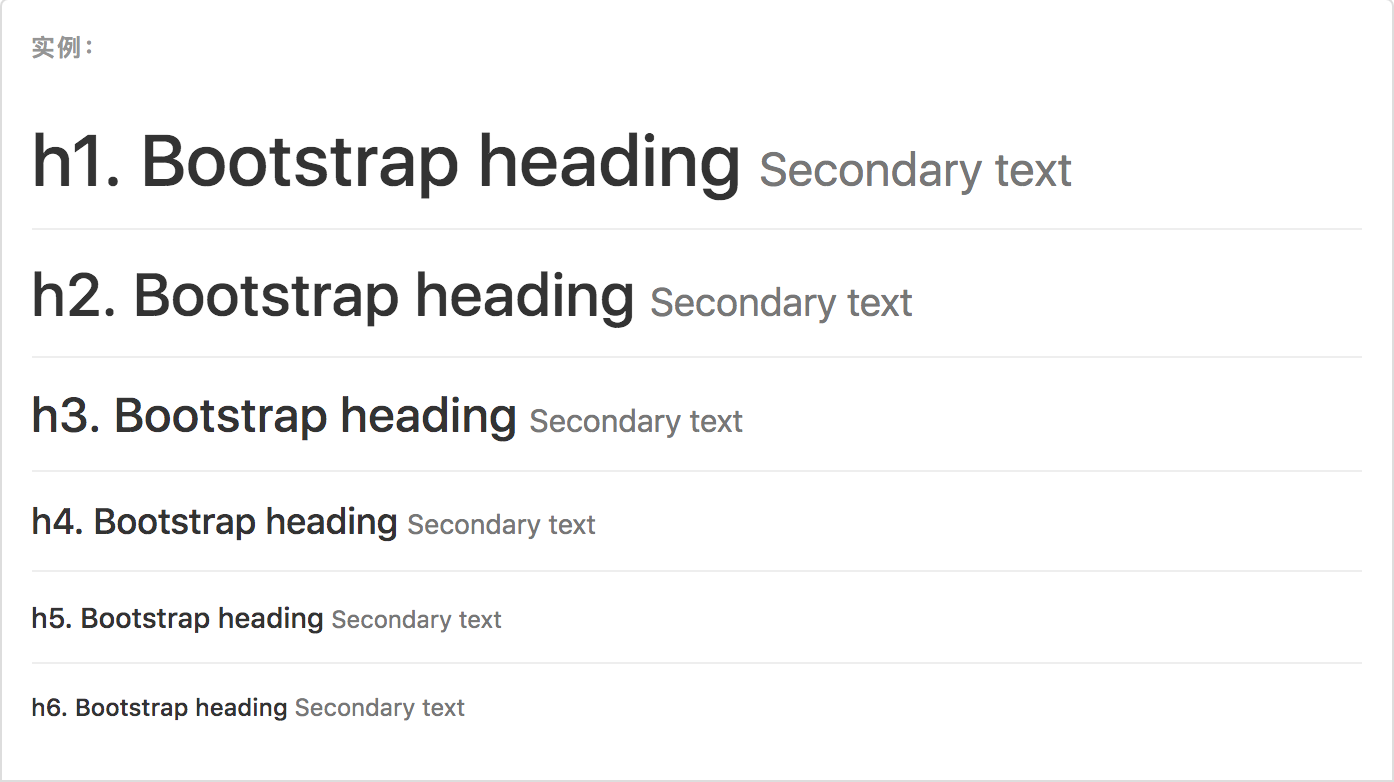1394x782 pixels.
Task: Click the divider line below h1 heading
Action: (697, 230)
